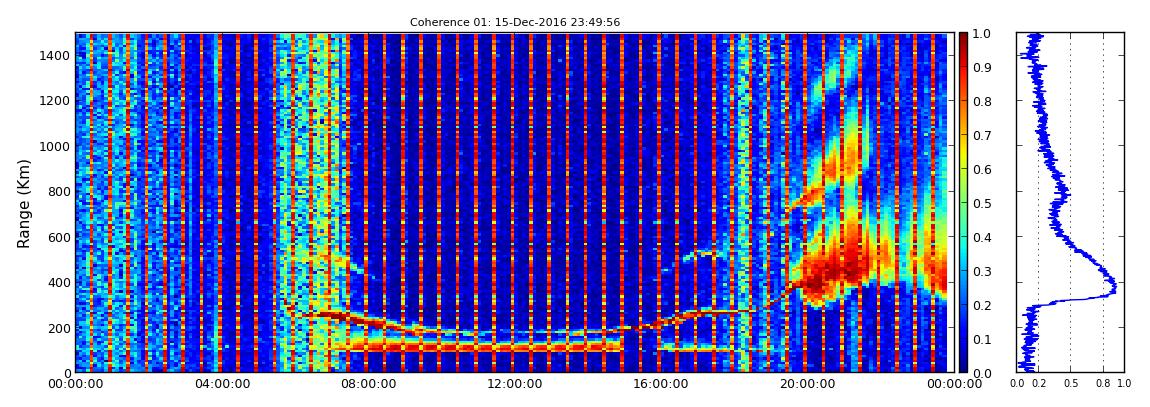This screenshot has width=1150, height=407.
Task: Click the colorbar 0.7 tick label
Action: [981, 136]
